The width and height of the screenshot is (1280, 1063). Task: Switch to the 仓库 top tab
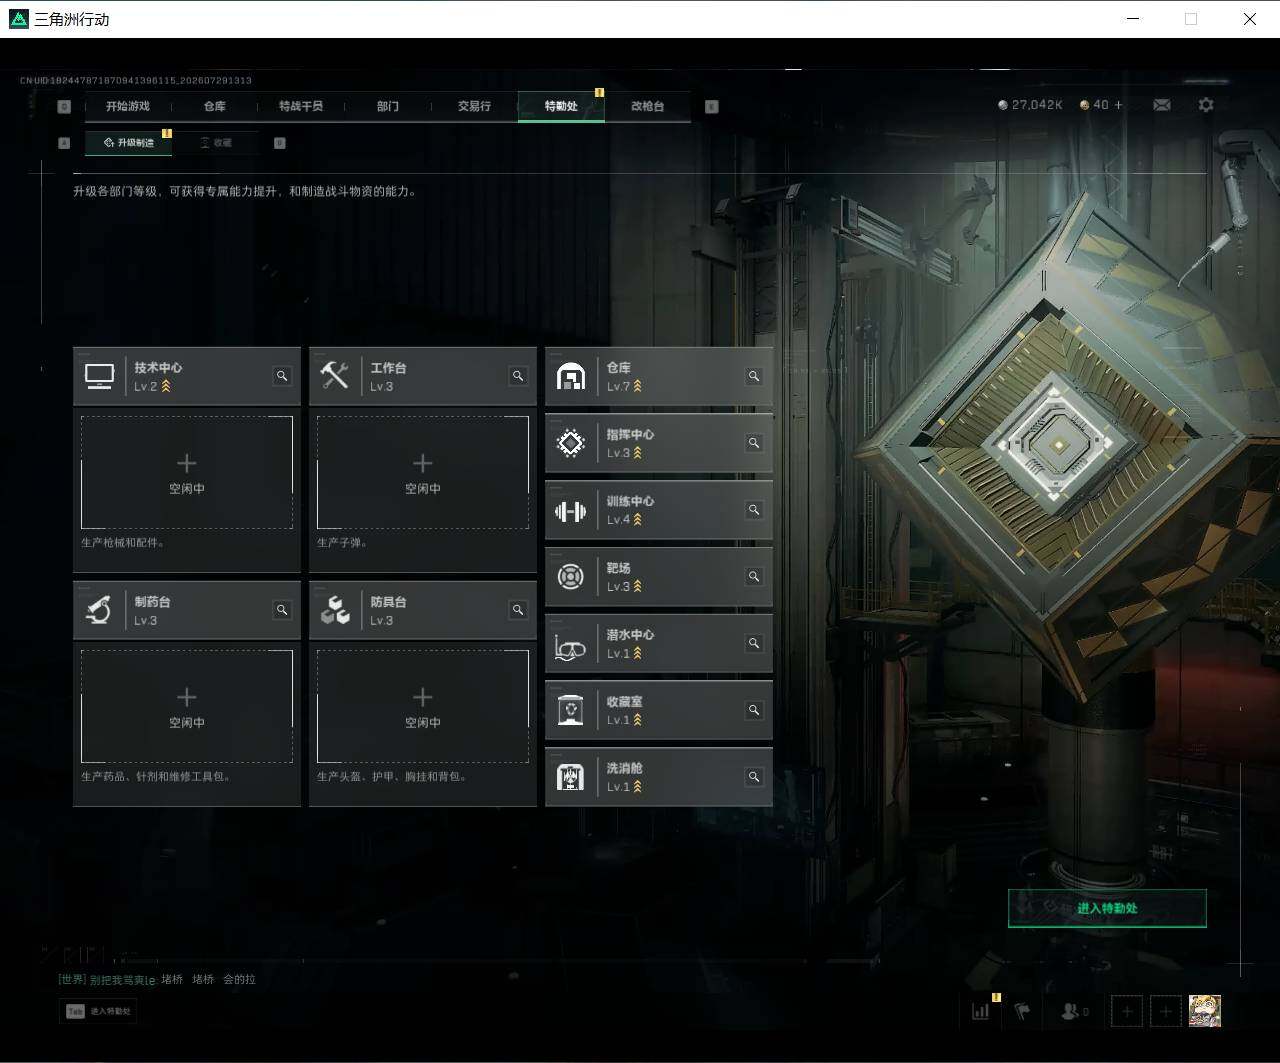click(215, 106)
